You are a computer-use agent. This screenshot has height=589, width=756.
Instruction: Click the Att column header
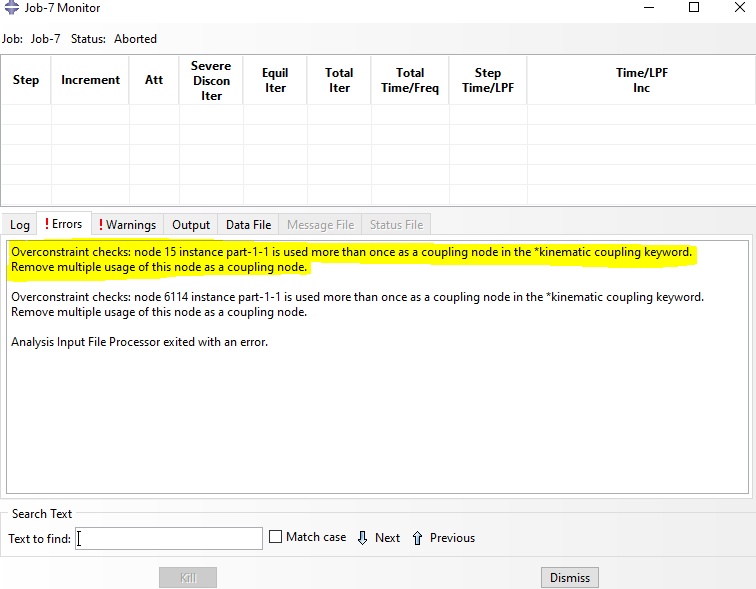(x=154, y=80)
